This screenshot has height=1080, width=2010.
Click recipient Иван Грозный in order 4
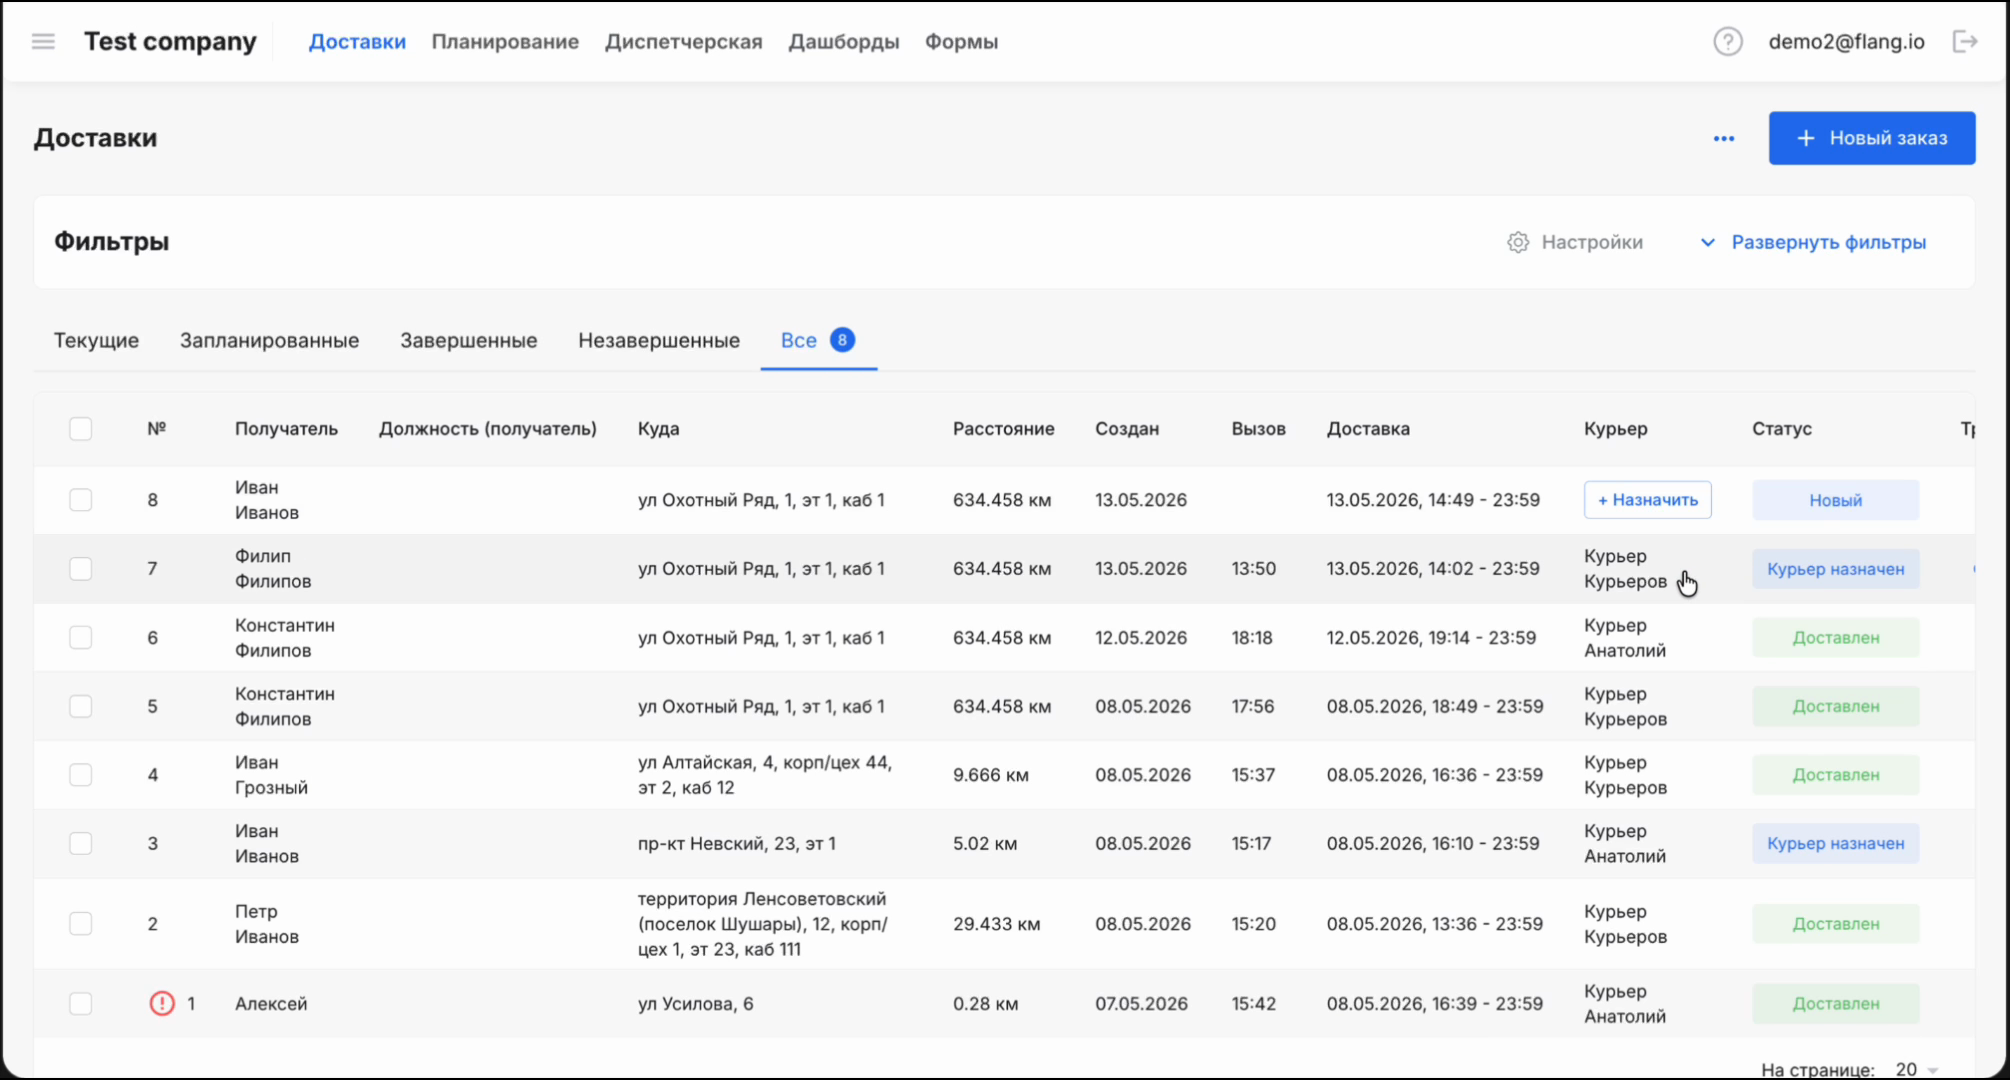(x=271, y=774)
